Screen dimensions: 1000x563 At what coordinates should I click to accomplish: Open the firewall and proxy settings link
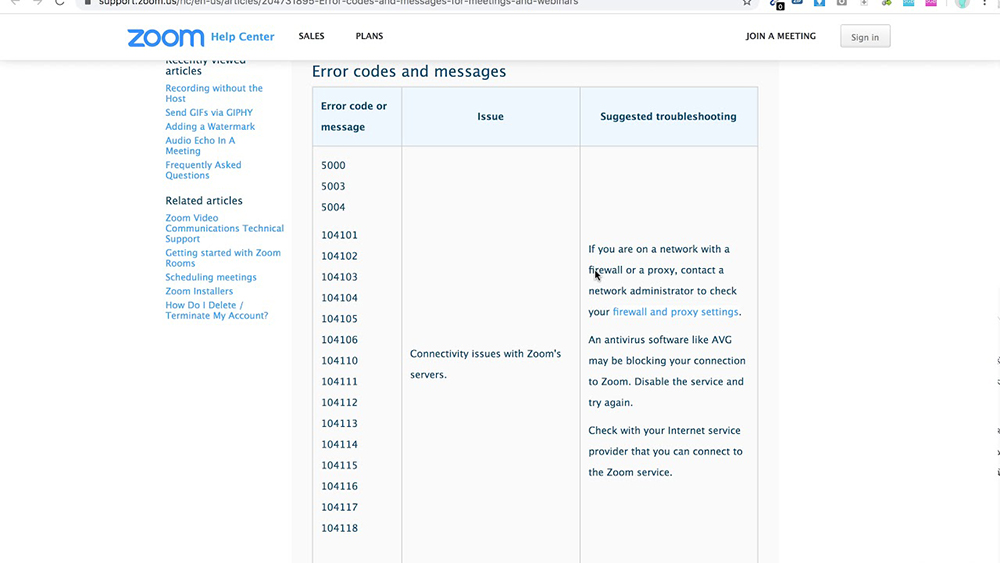click(x=675, y=312)
